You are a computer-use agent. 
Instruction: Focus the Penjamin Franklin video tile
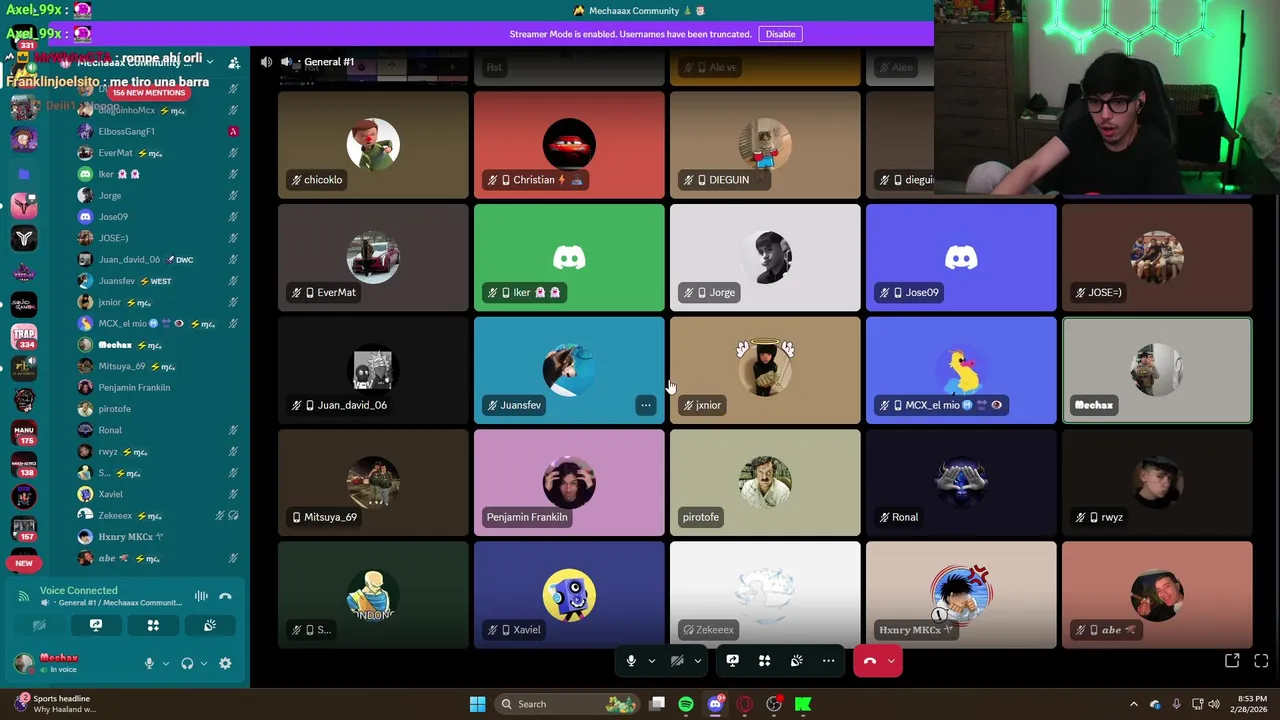pyautogui.click(x=569, y=482)
